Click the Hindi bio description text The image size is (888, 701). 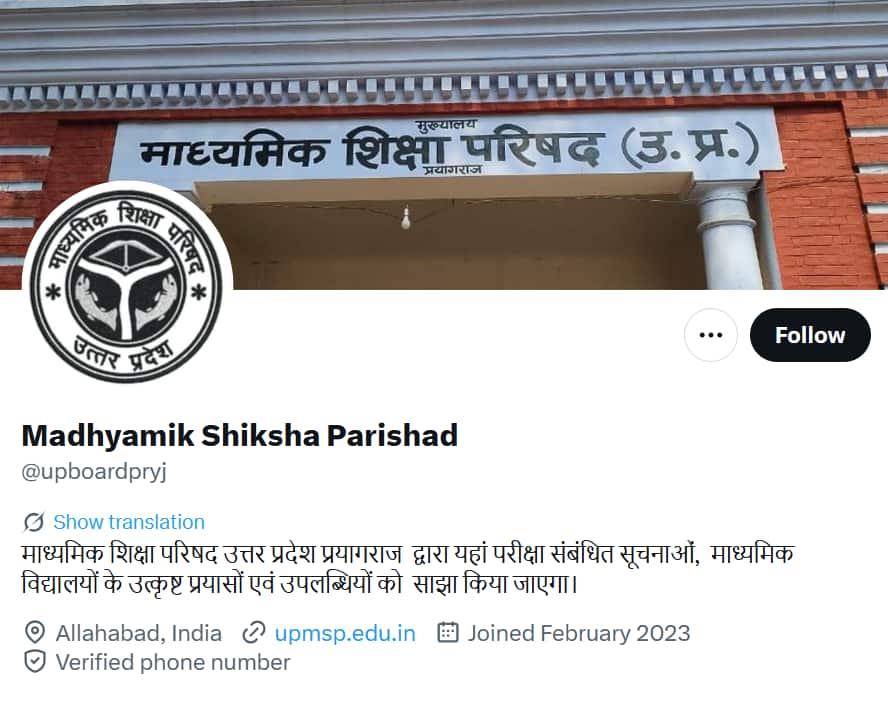click(408, 569)
